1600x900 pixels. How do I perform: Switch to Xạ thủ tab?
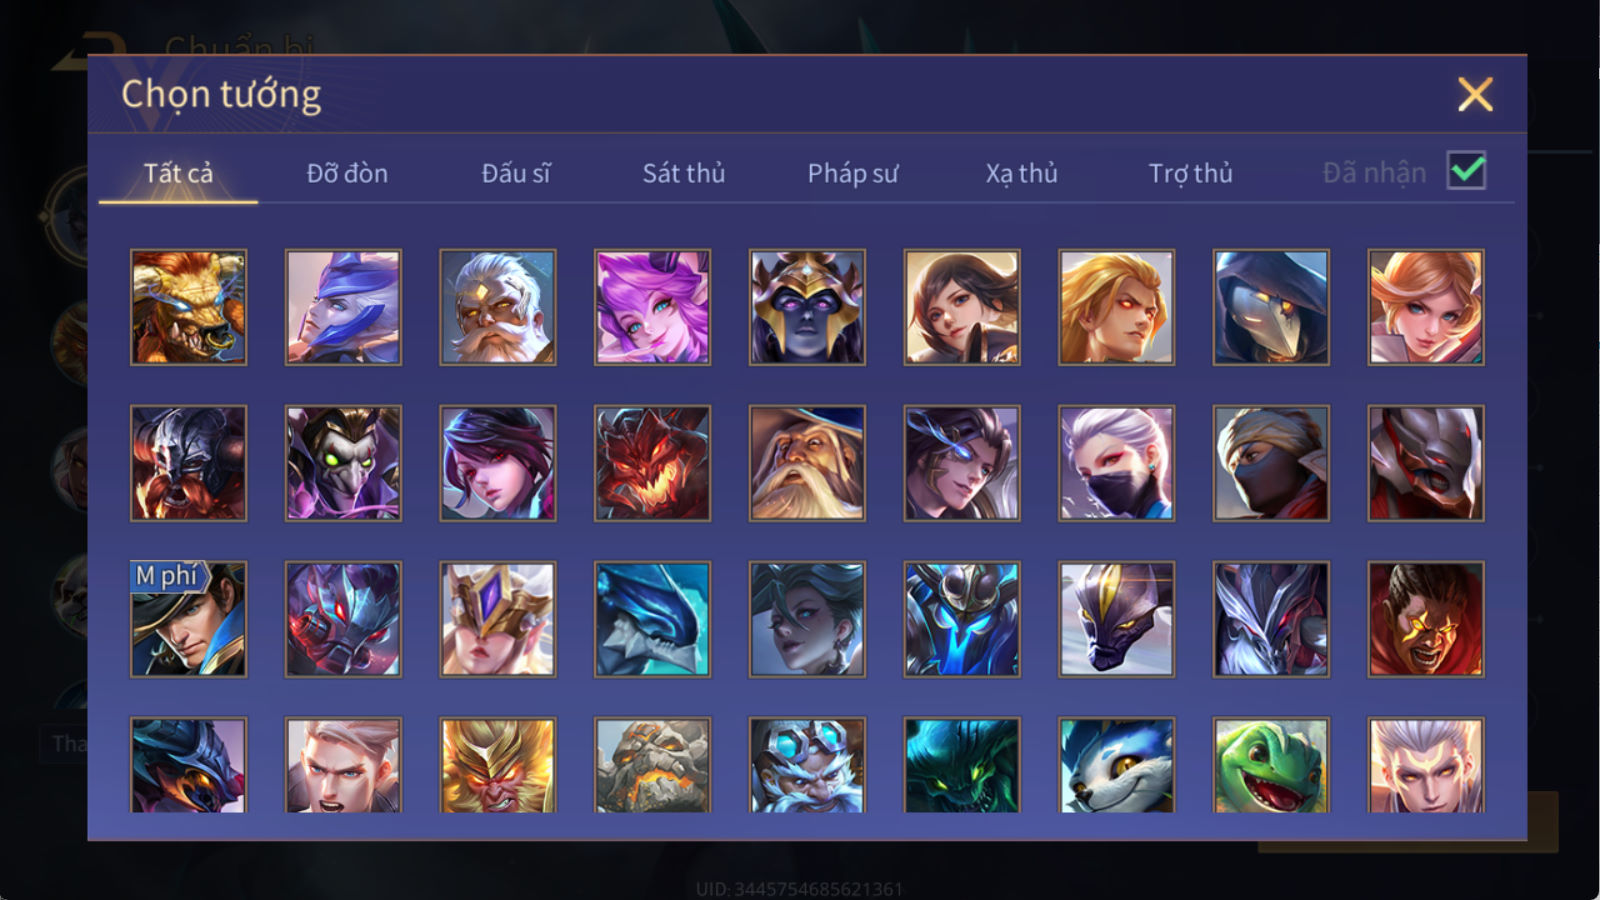click(1021, 173)
